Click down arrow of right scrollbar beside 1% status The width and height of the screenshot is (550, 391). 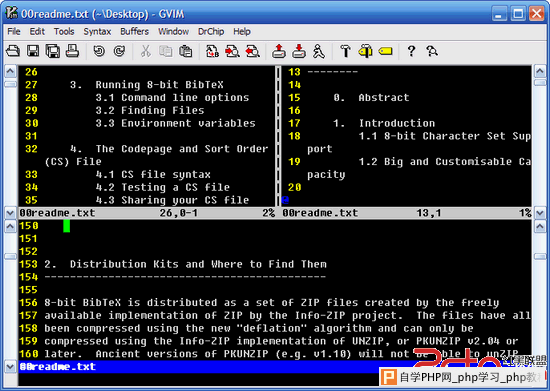(540, 213)
